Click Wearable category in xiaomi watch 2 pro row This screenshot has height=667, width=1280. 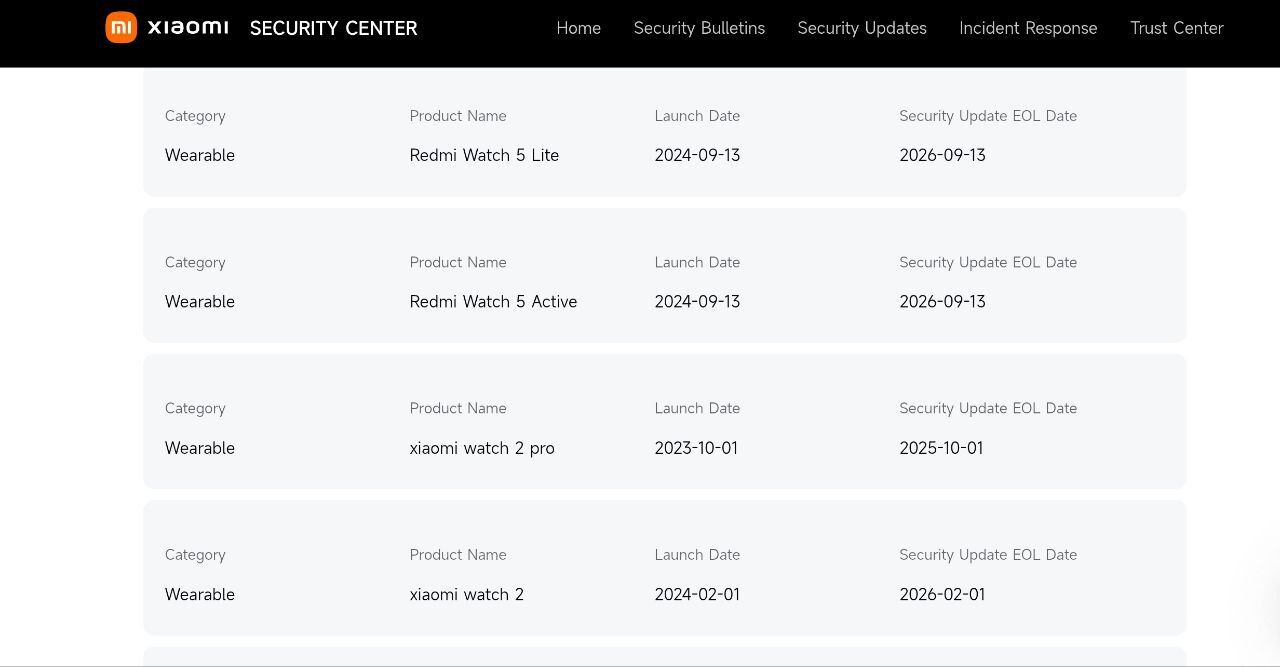[200, 448]
